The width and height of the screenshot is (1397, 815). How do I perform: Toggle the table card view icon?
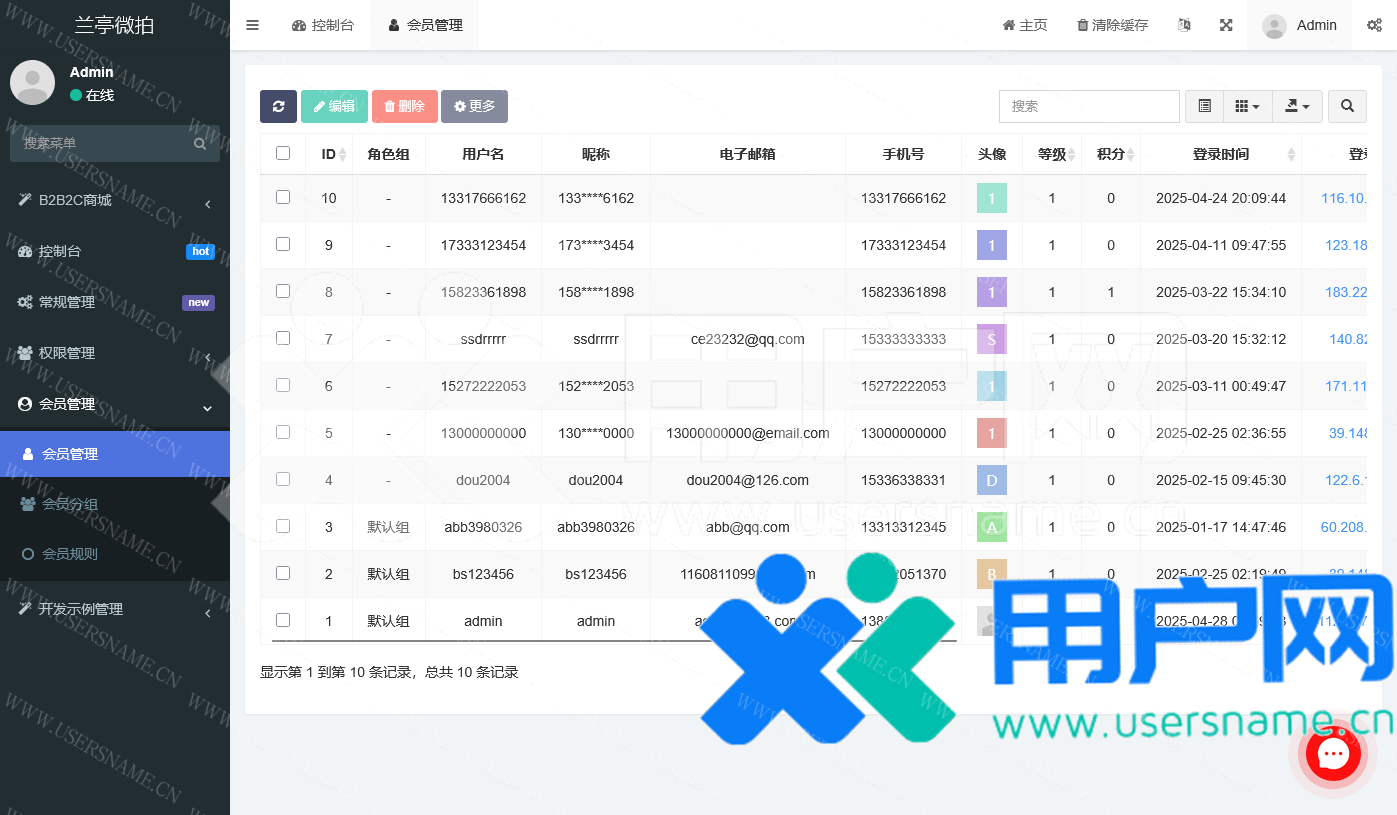pyautogui.click(x=1204, y=106)
